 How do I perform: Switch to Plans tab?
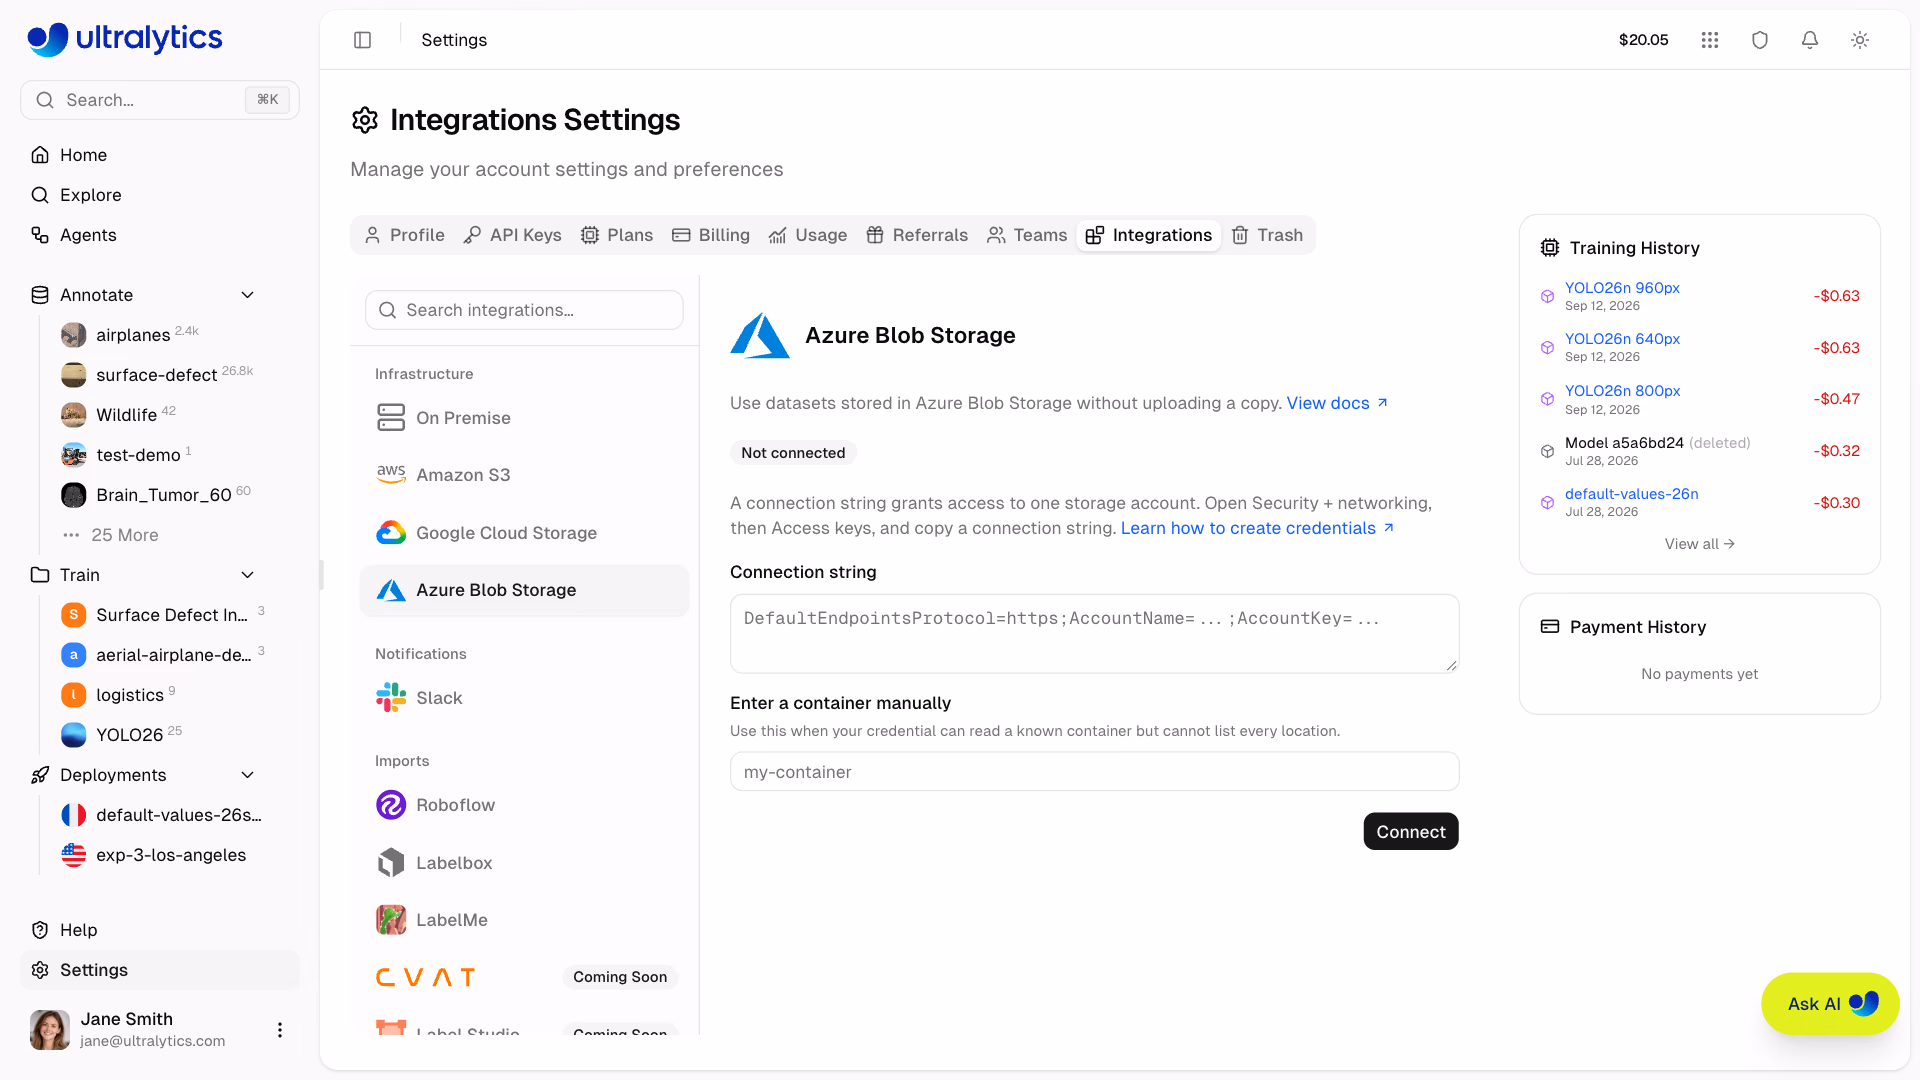point(617,235)
